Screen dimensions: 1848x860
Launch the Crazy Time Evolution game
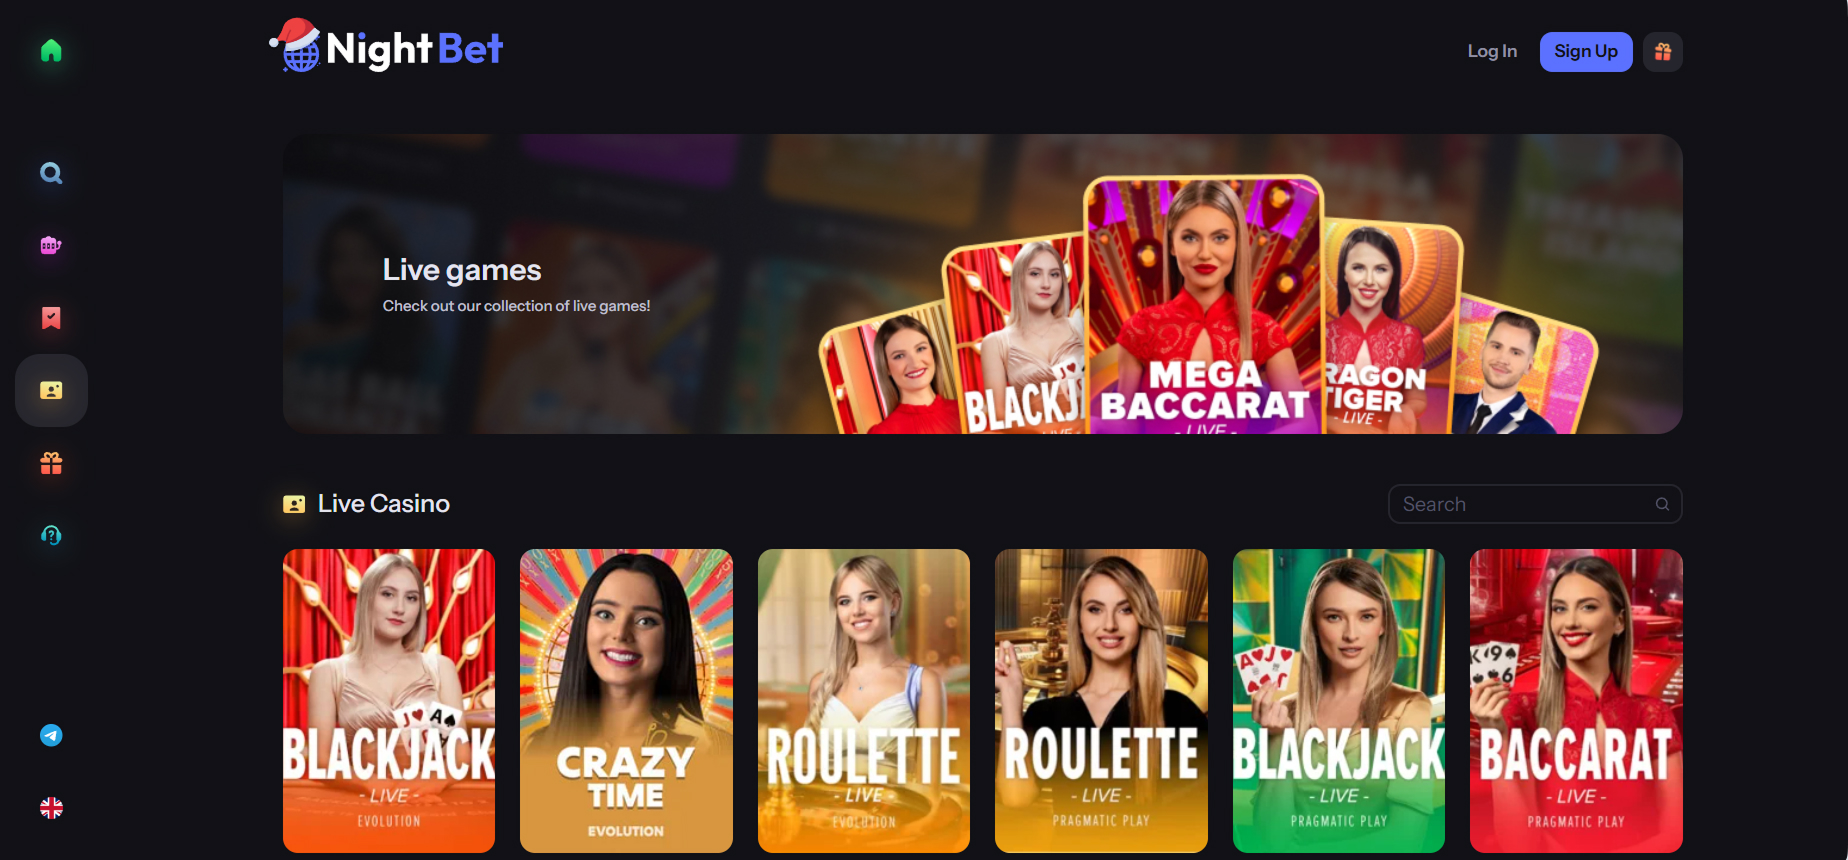(x=626, y=701)
